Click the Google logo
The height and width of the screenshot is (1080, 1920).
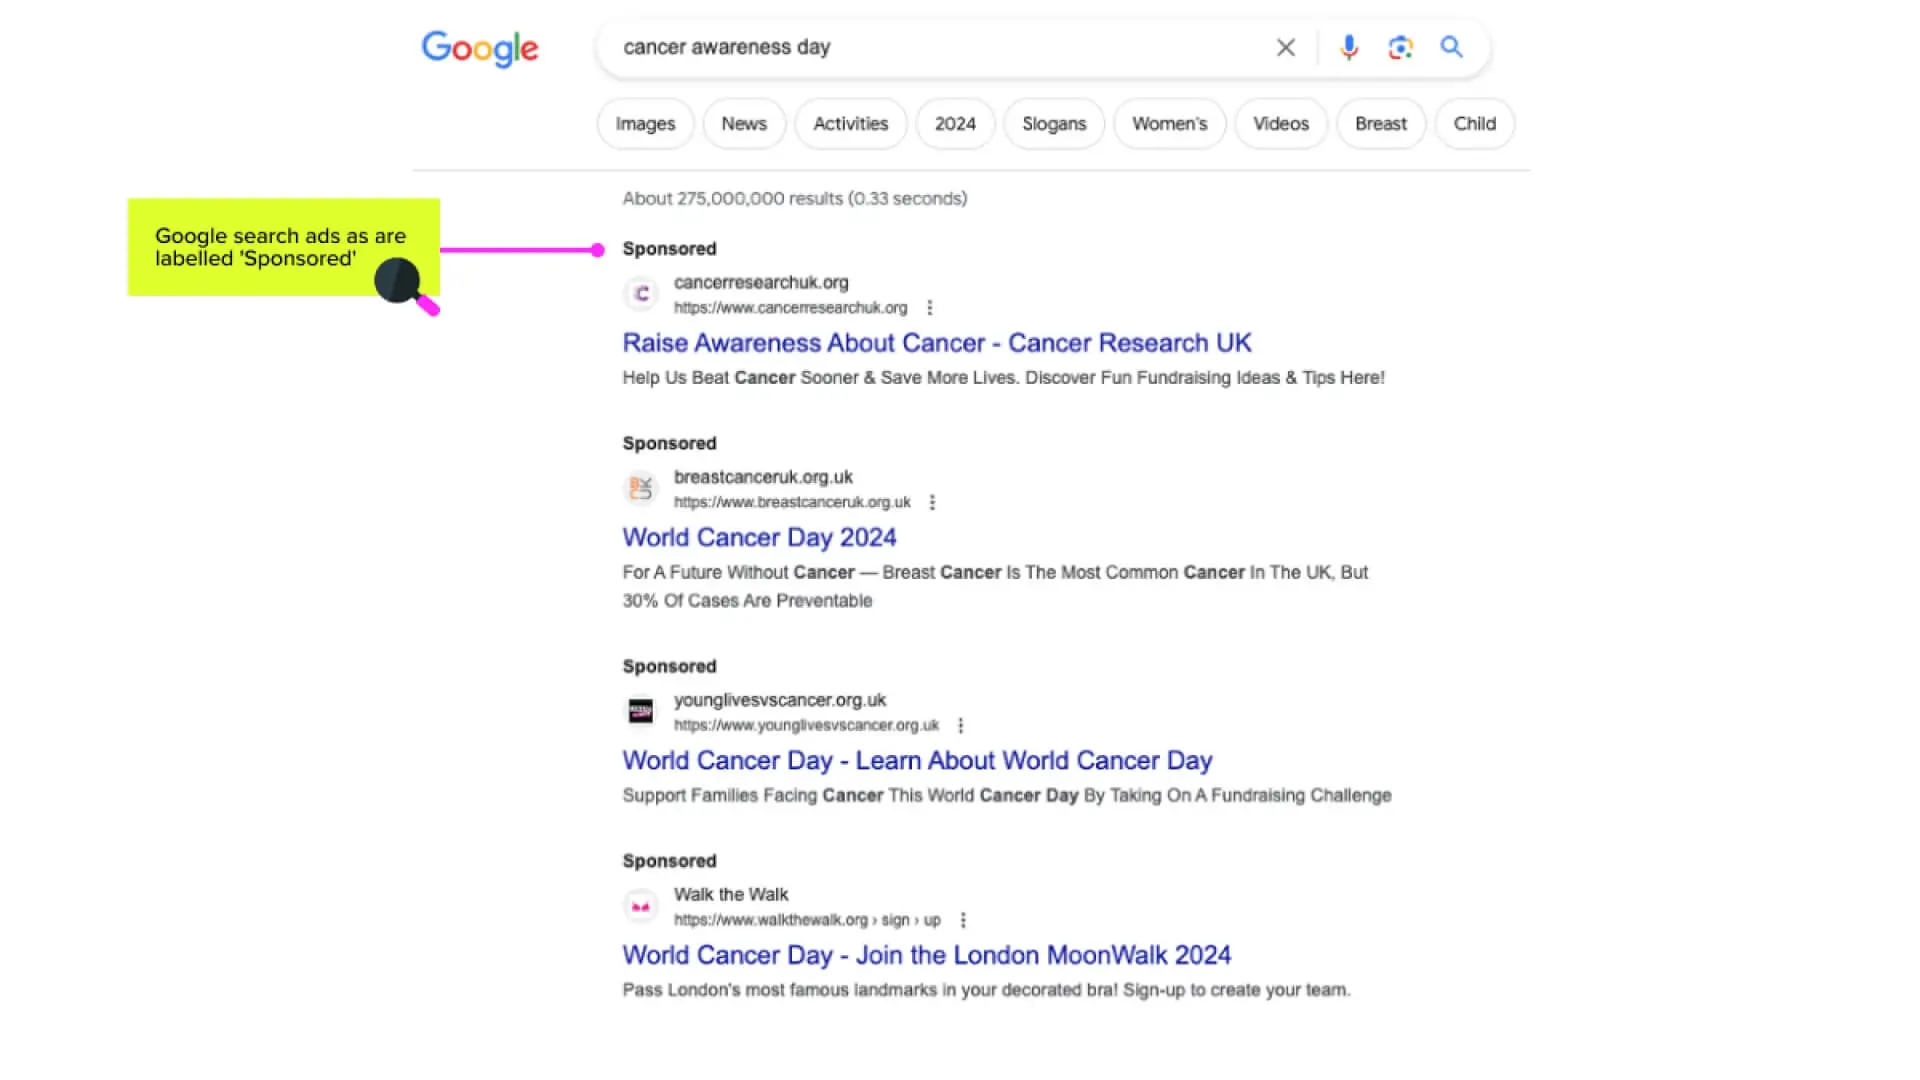point(480,48)
